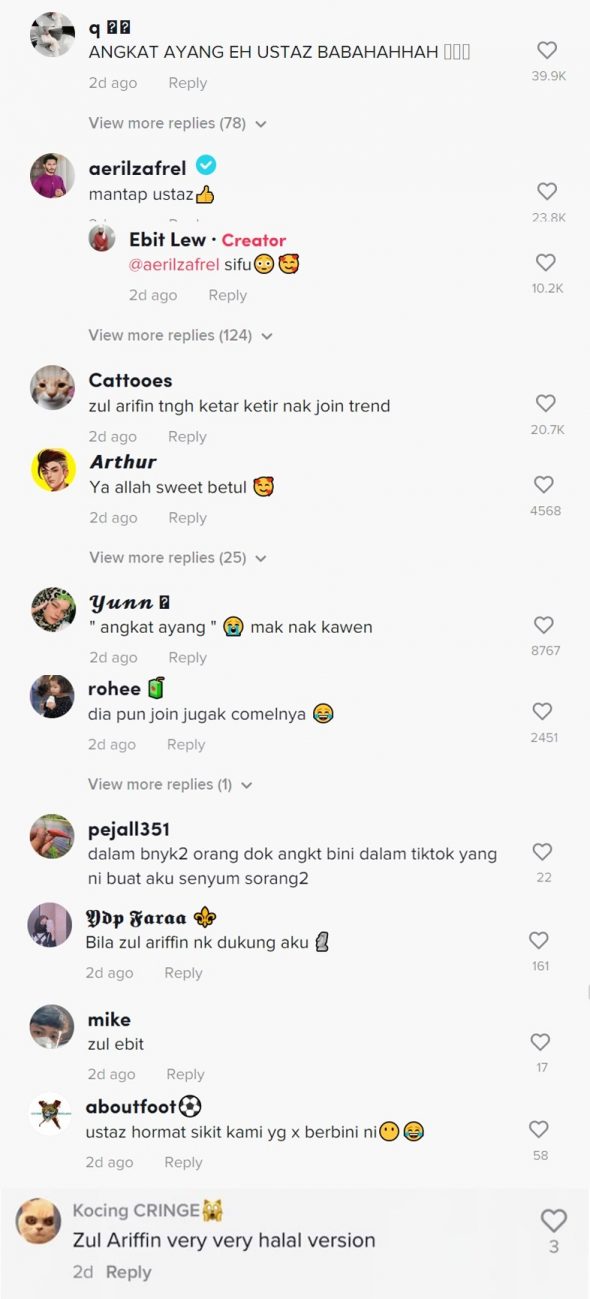Viewport: 590px width, 1299px height.
Task: Expand View more replies (25)
Action: tap(178, 557)
